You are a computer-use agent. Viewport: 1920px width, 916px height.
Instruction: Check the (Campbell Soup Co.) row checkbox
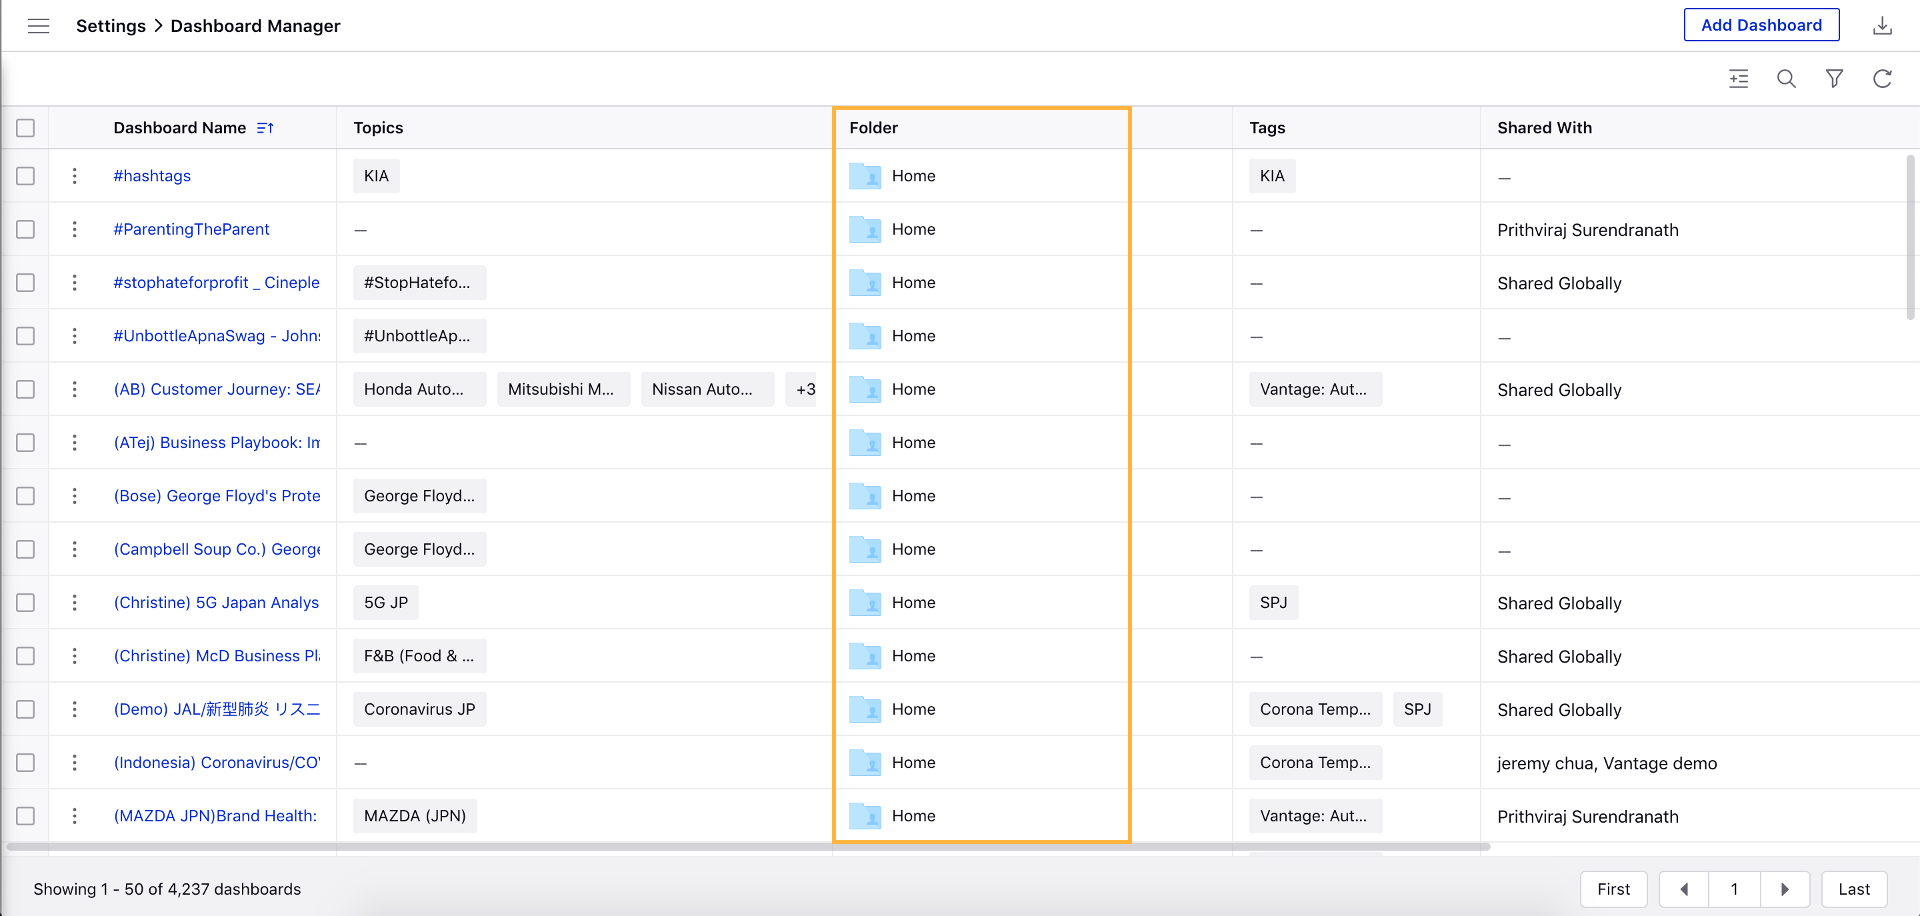click(26, 549)
